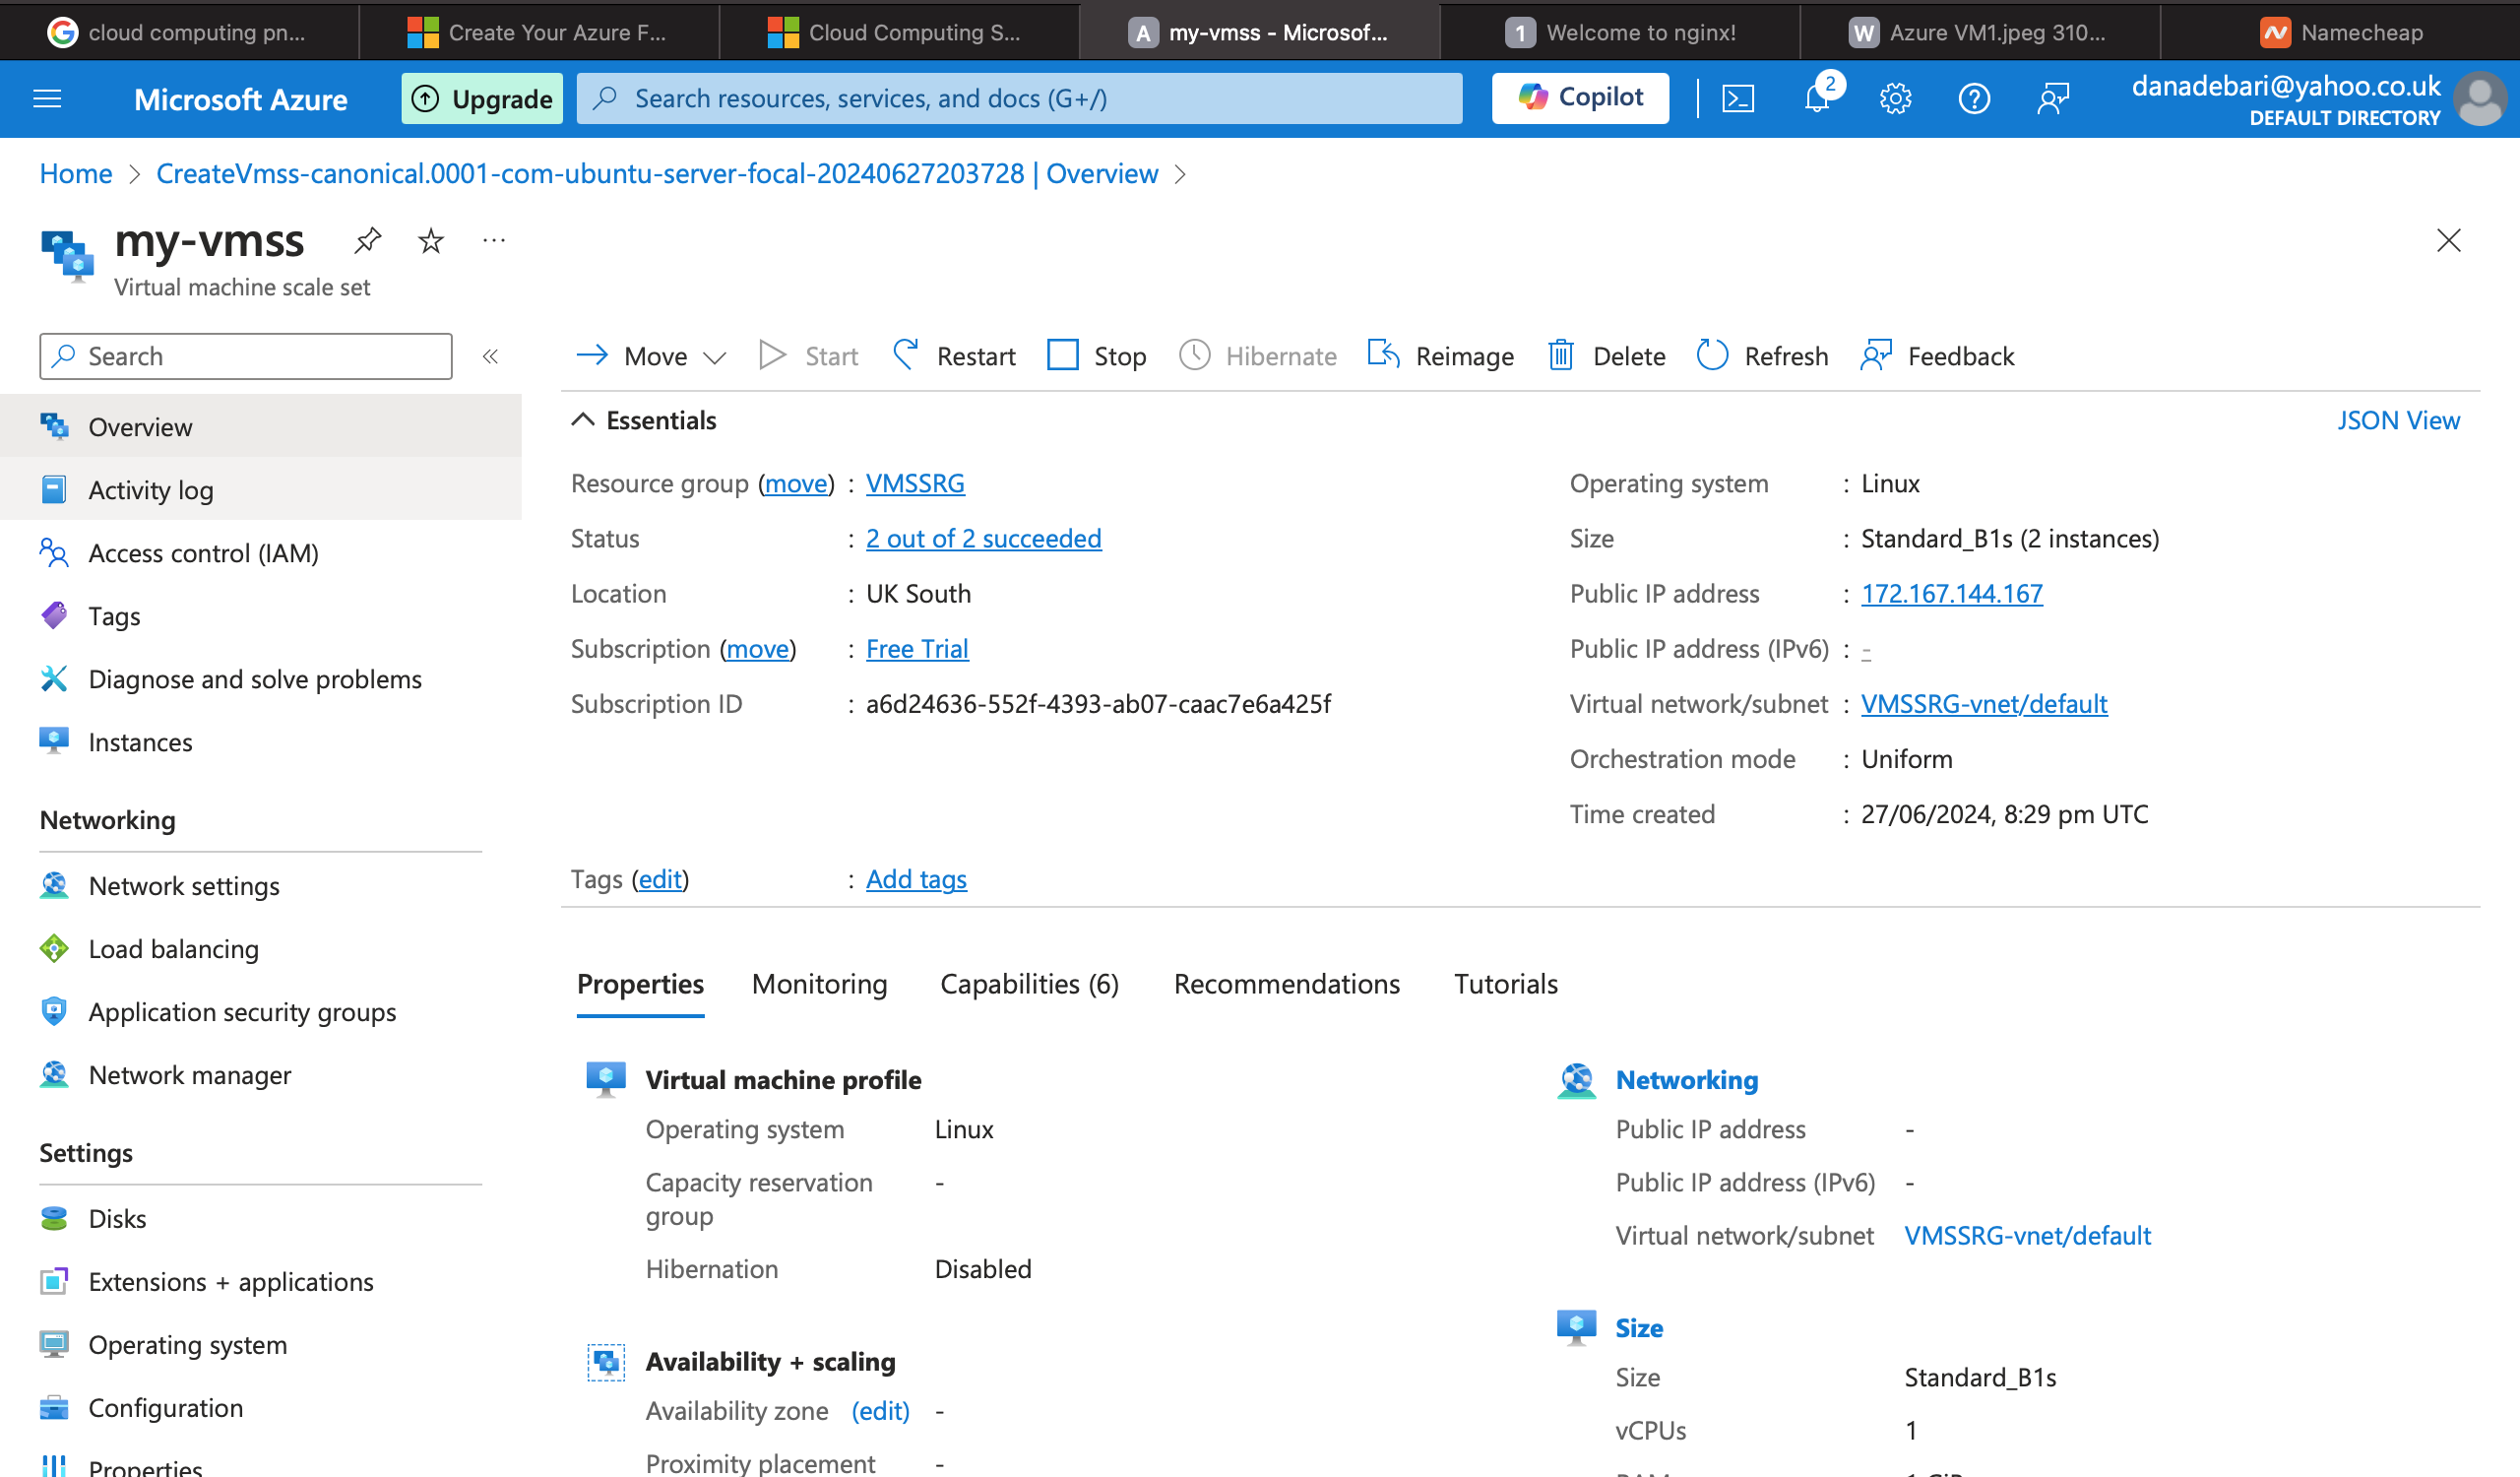Image resolution: width=2520 pixels, height=1477 pixels.
Task: Open JSON View
Action: pyautogui.click(x=2398, y=420)
